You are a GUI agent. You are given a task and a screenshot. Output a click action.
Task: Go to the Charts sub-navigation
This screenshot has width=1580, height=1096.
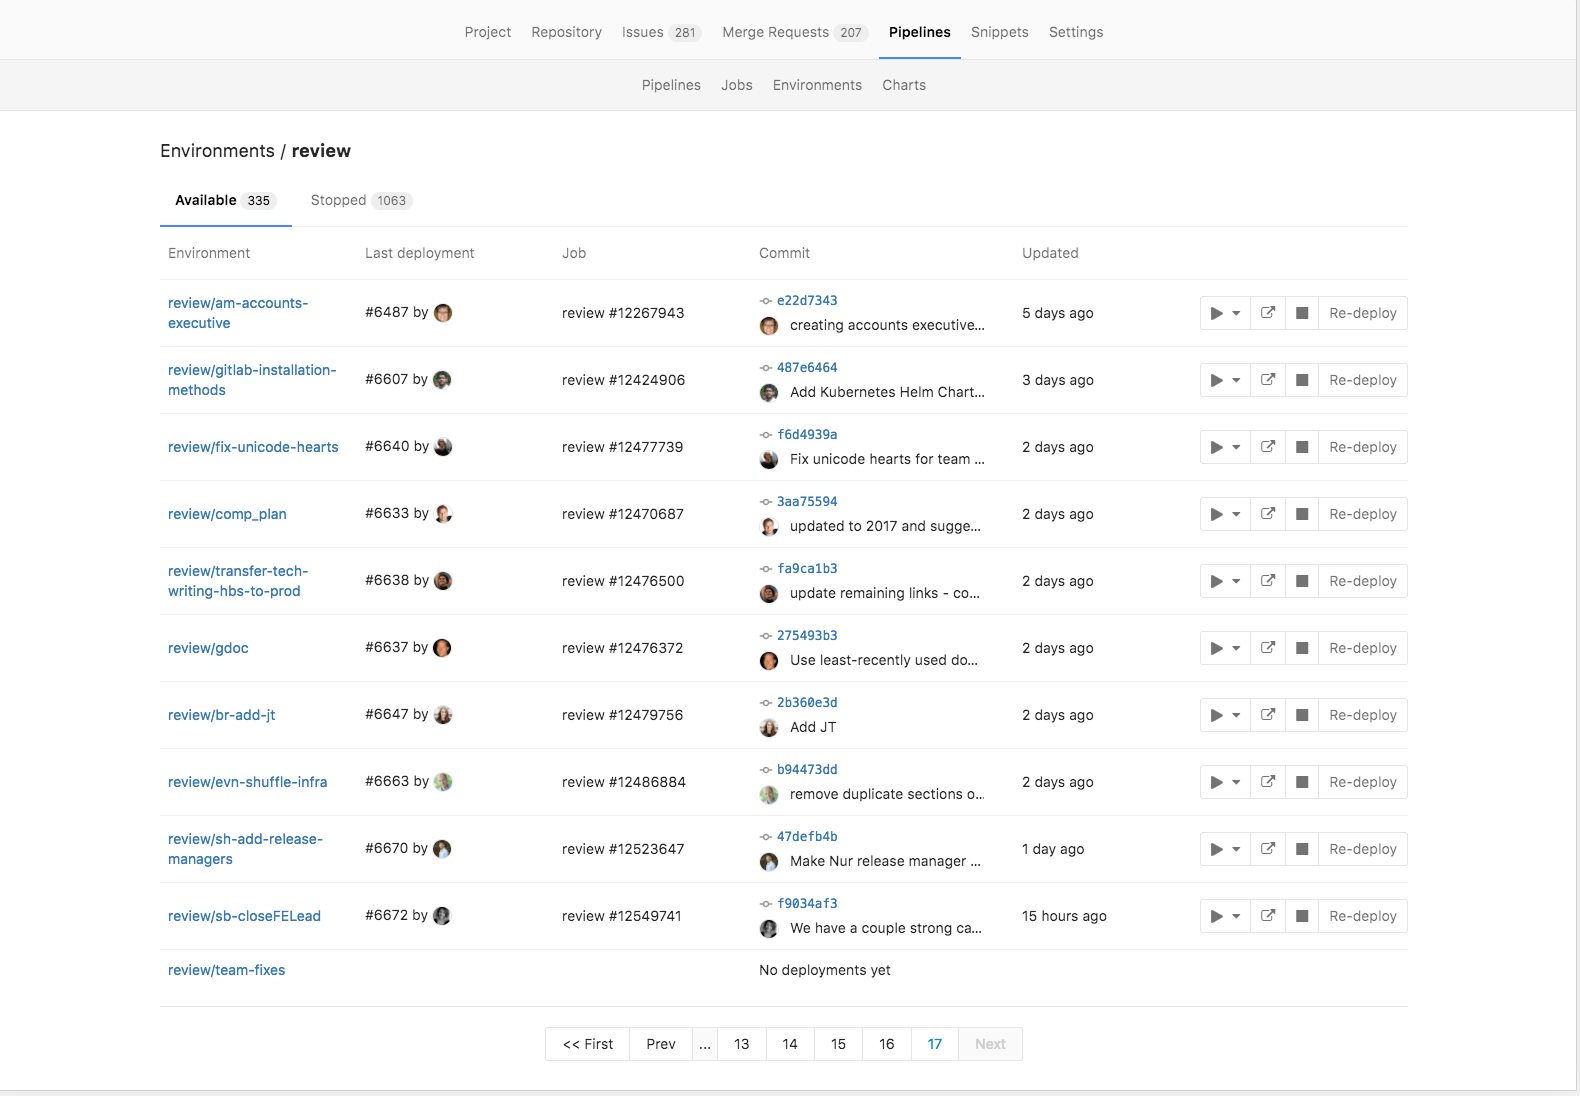(903, 85)
